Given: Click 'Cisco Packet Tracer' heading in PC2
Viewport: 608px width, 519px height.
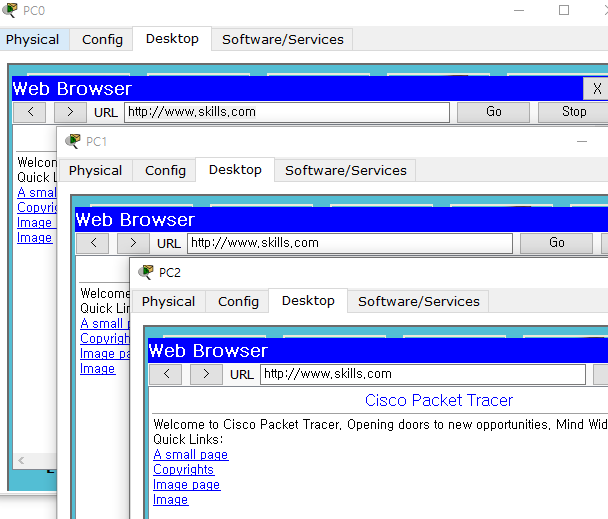Looking at the screenshot, I should [x=439, y=400].
